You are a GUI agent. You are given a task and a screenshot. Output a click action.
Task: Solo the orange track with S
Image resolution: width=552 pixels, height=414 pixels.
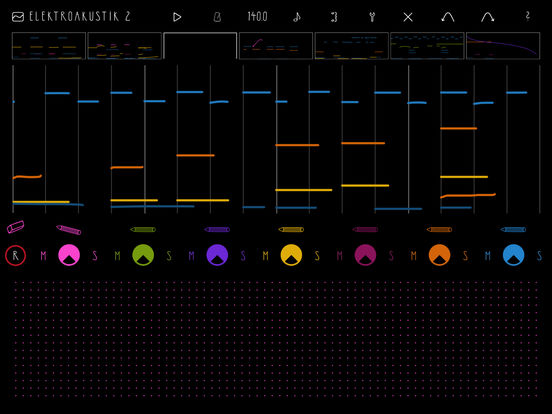tap(465, 256)
